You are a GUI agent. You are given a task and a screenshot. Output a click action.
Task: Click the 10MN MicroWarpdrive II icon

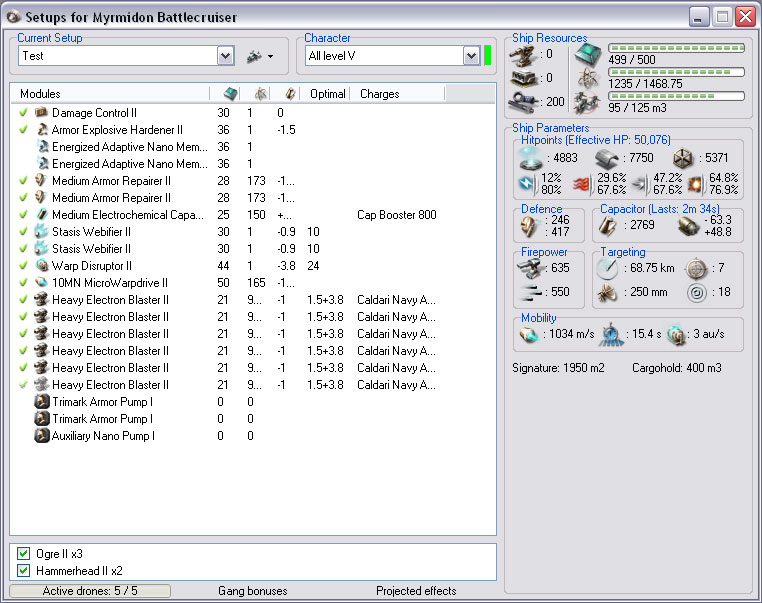[42, 283]
